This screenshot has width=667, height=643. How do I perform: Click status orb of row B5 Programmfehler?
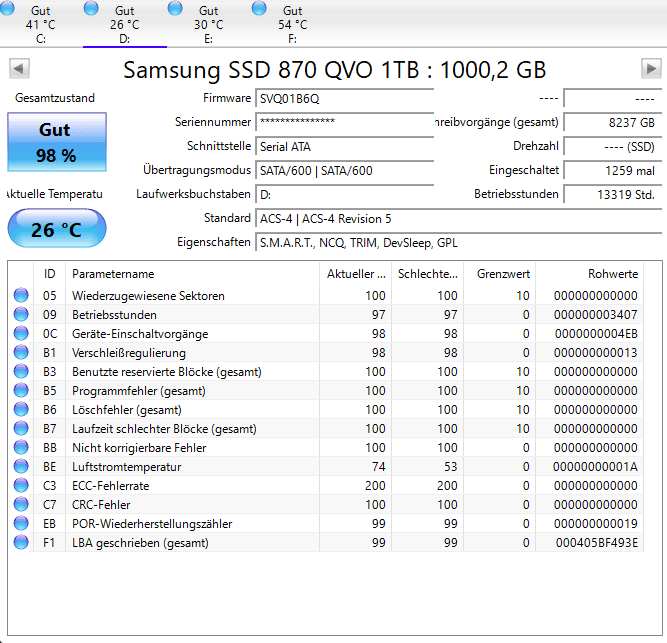point(21,390)
